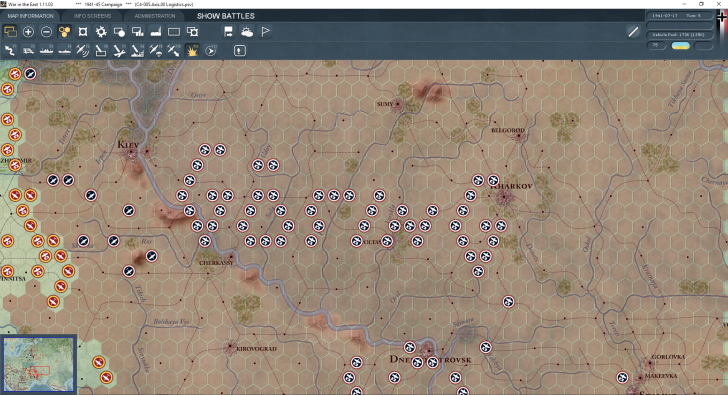This screenshot has width=728, height=395.
Task: Click the square bracket target icon
Action: pyautogui.click(x=83, y=32)
